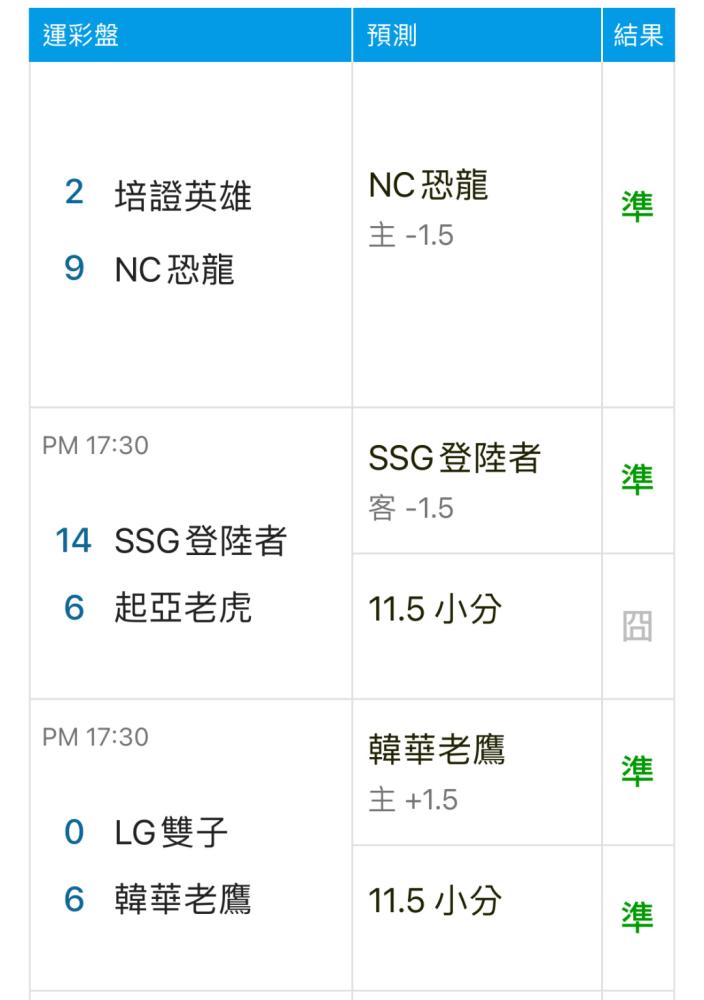This screenshot has width=704, height=1000.
Task: Select SSG登陸者 prediction with 客 -1.5
Action: [x=454, y=482]
